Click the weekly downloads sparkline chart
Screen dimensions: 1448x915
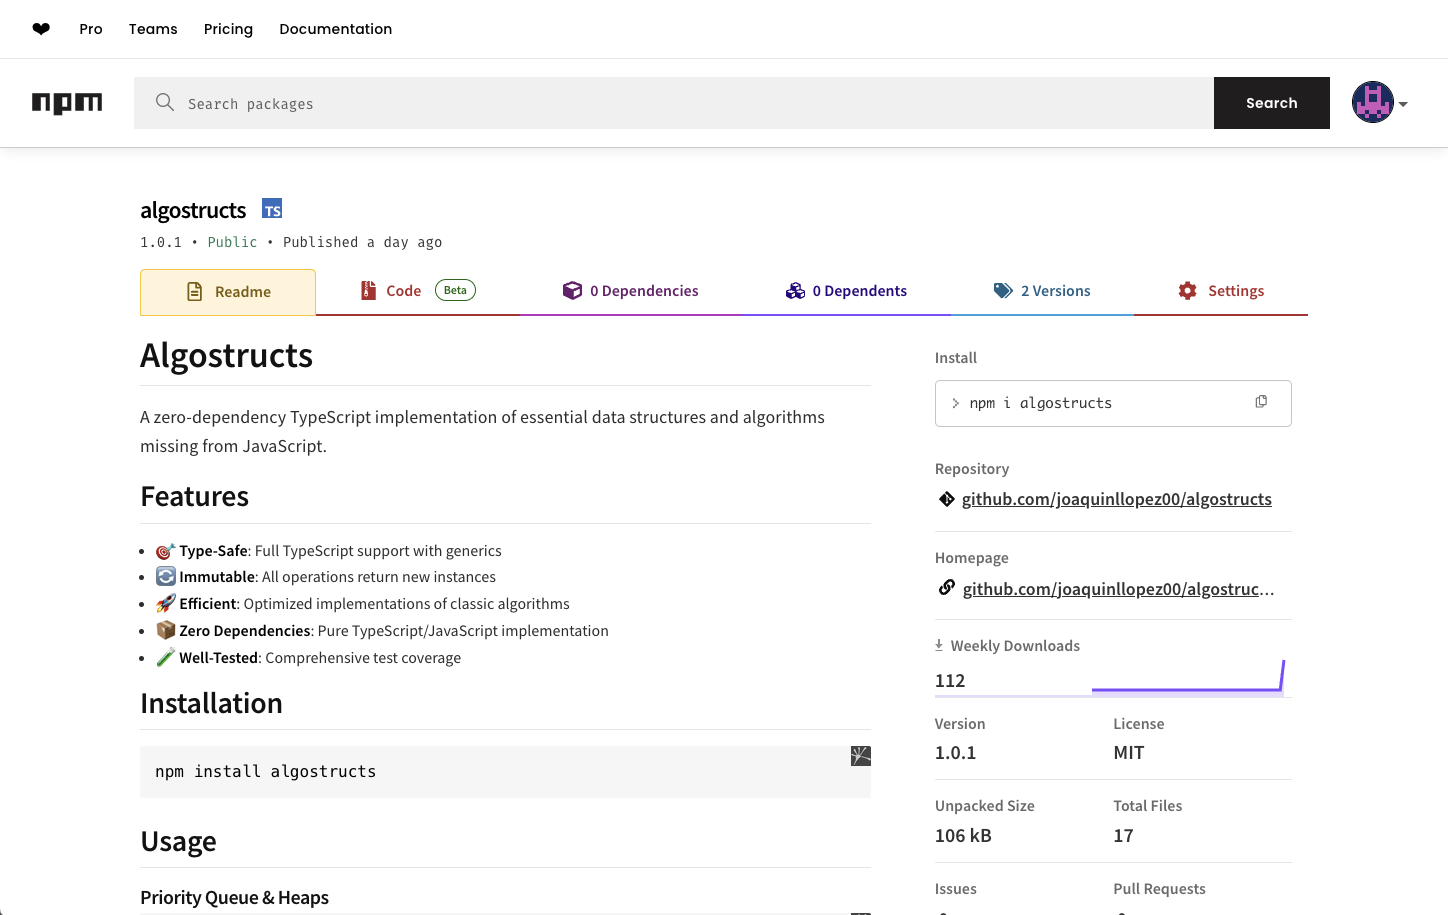pos(1188,677)
